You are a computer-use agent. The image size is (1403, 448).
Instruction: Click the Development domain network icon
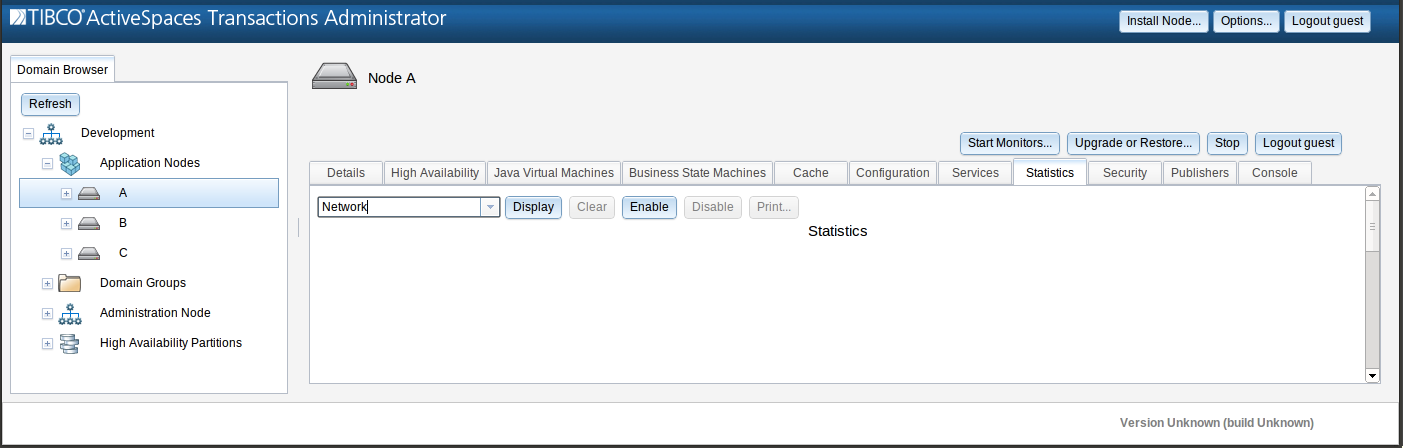coord(51,133)
